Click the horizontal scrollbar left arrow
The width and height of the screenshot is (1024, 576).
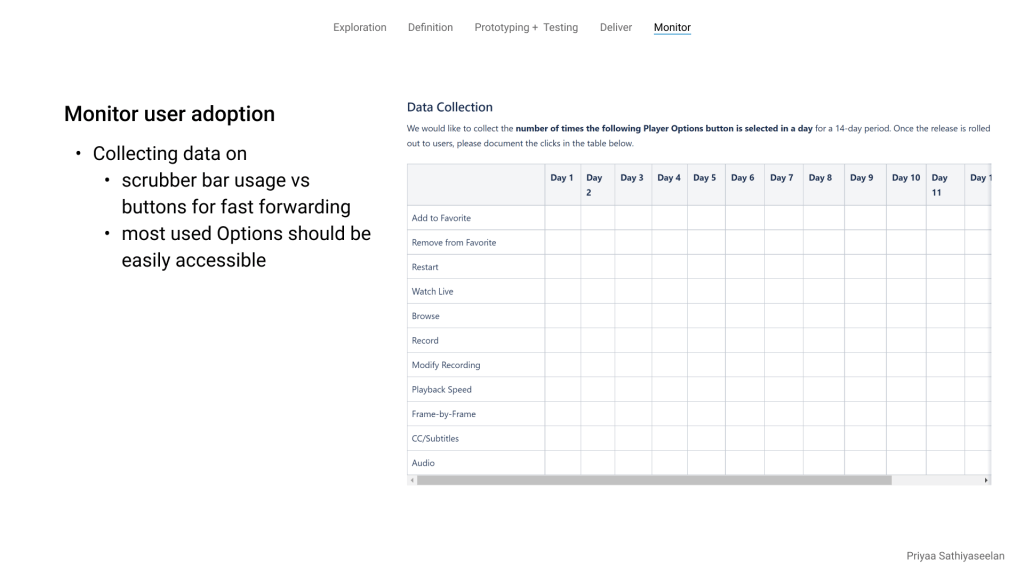[x=412, y=480]
